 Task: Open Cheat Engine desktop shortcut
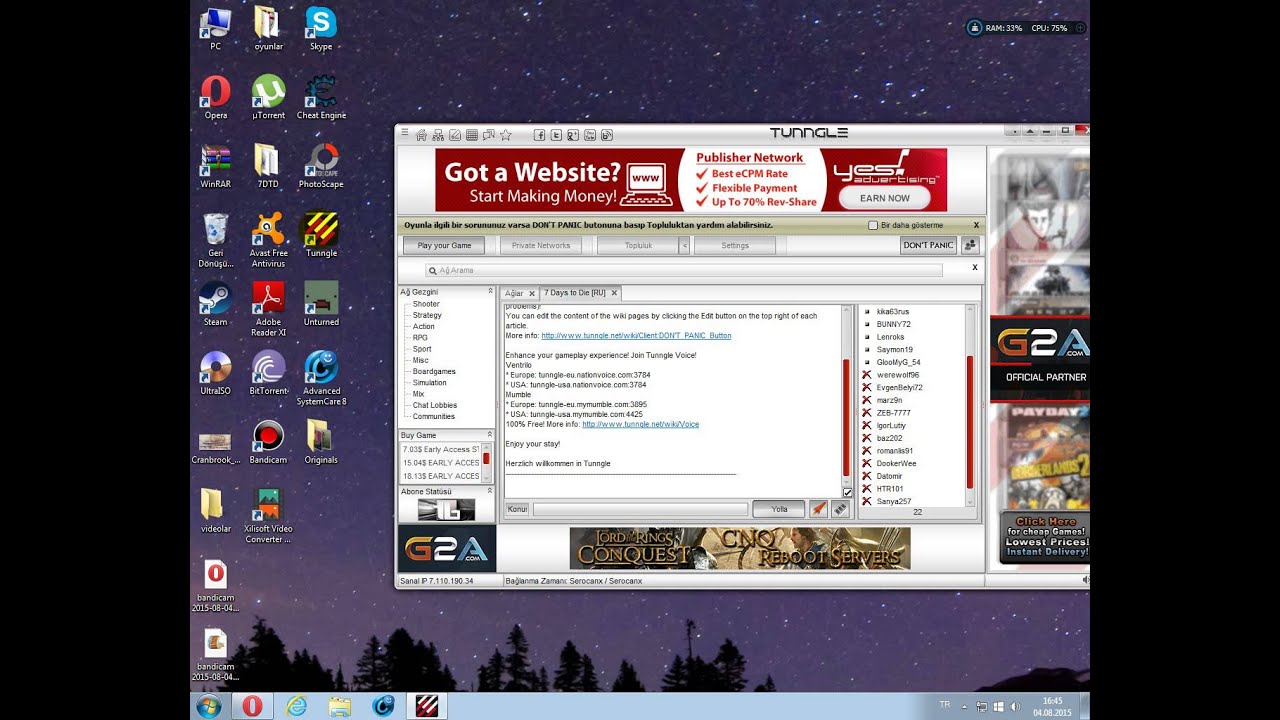coord(321,97)
